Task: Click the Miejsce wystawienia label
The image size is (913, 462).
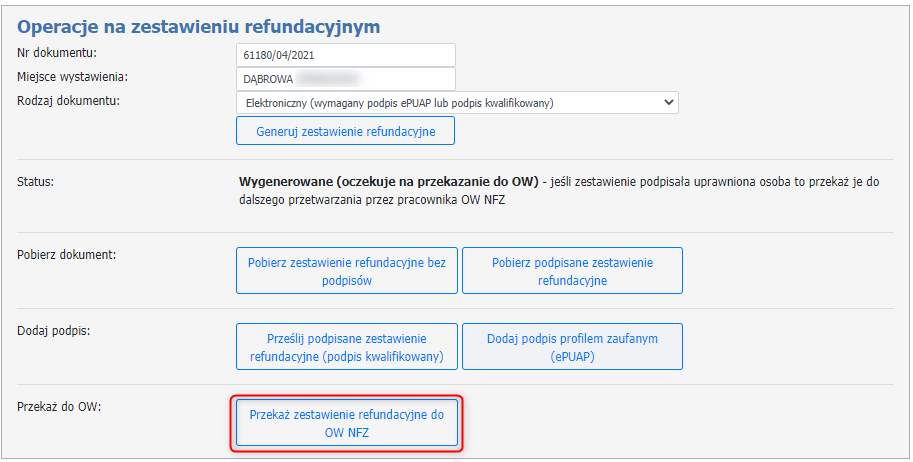Action: (74, 76)
